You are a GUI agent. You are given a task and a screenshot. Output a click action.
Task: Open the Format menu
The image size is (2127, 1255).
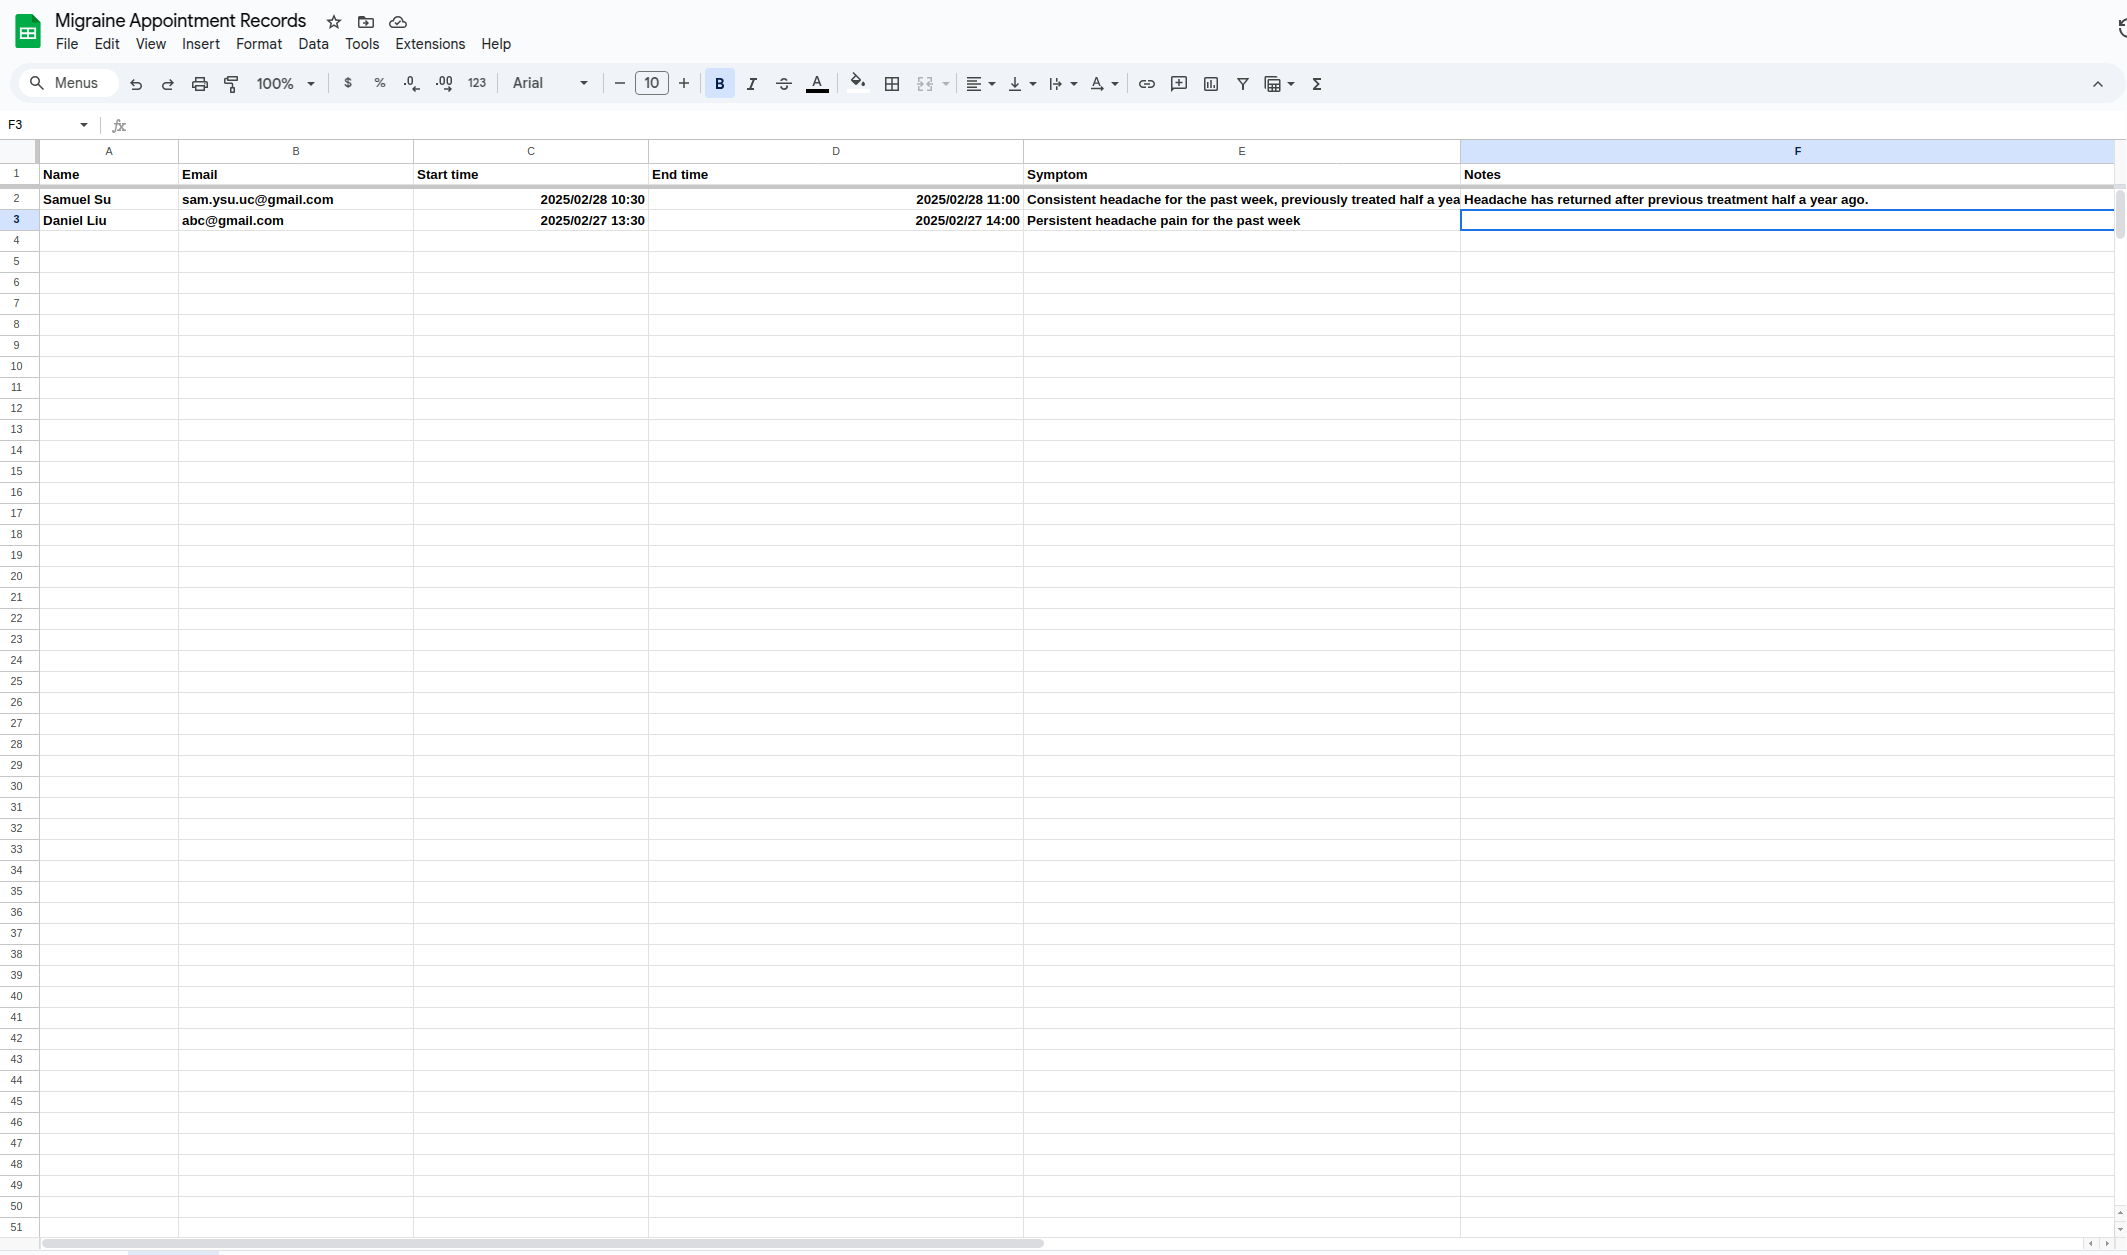[259, 44]
